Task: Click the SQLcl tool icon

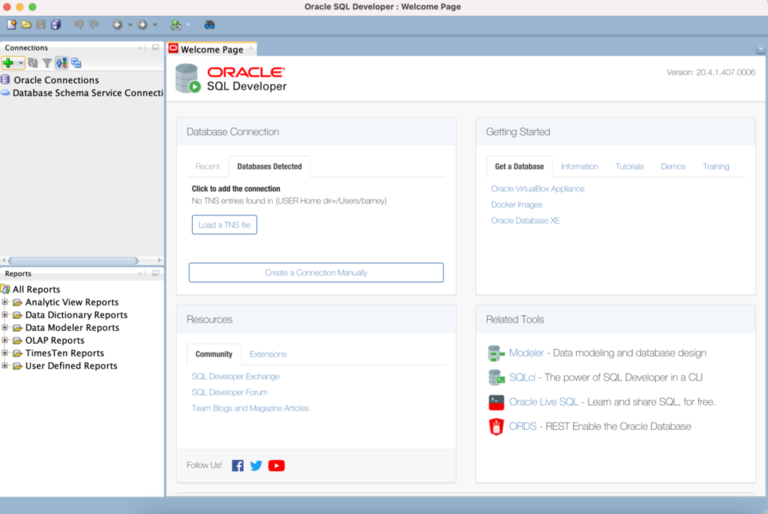Action: tap(496, 377)
